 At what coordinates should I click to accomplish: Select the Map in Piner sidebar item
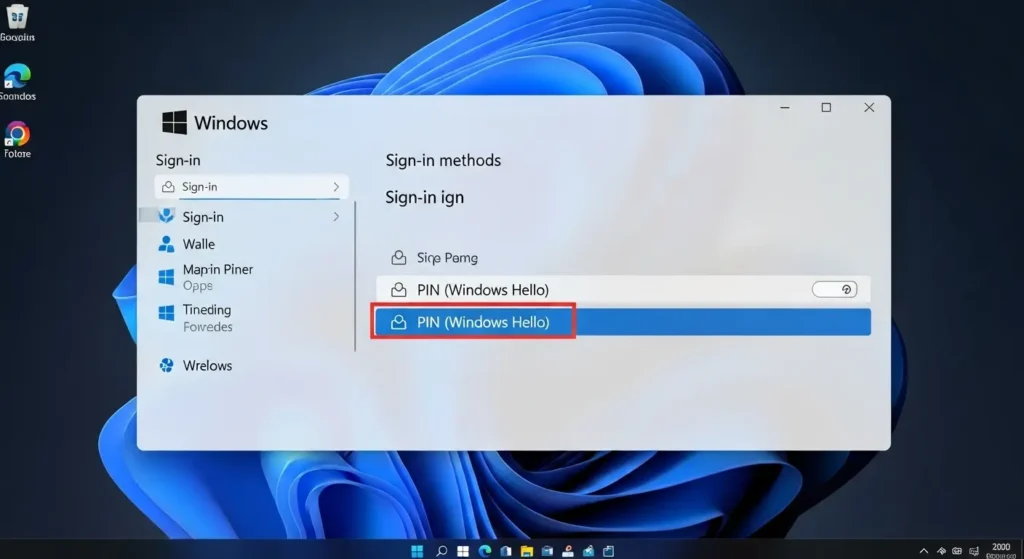[x=205, y=278]
